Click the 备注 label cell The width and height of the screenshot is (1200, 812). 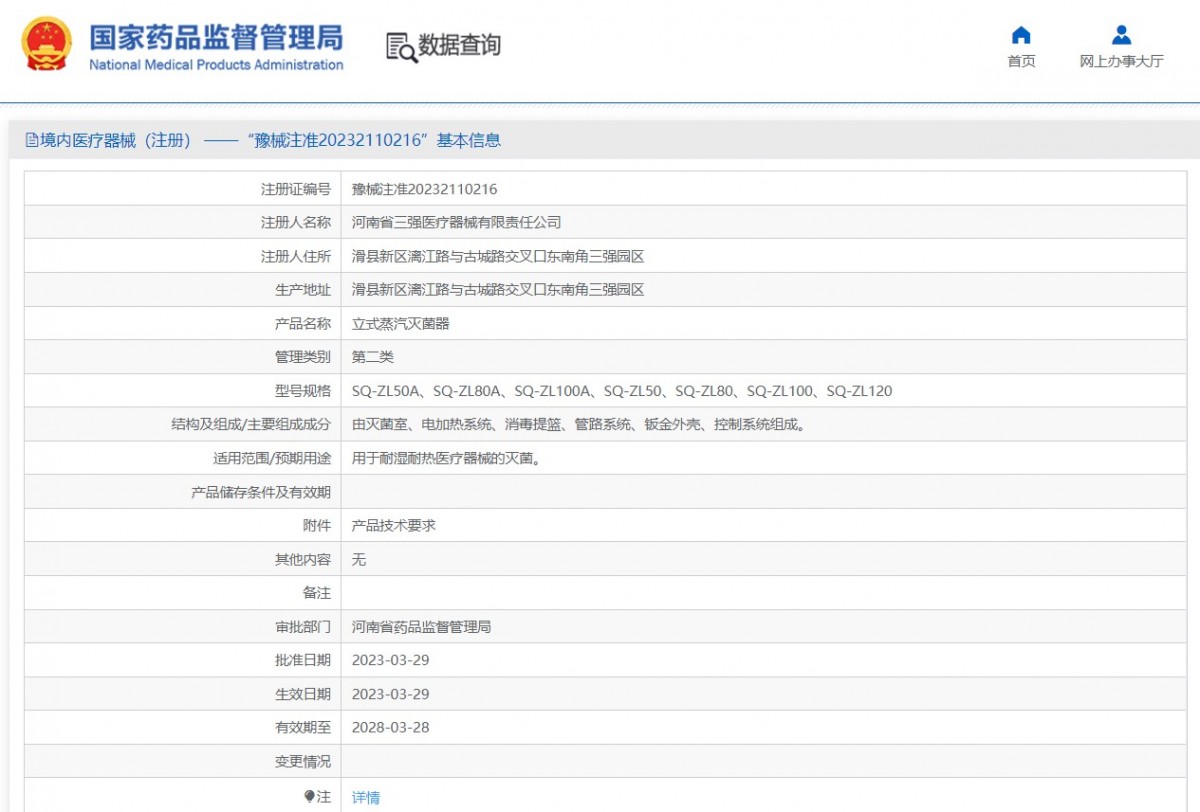tap(183, 593)
